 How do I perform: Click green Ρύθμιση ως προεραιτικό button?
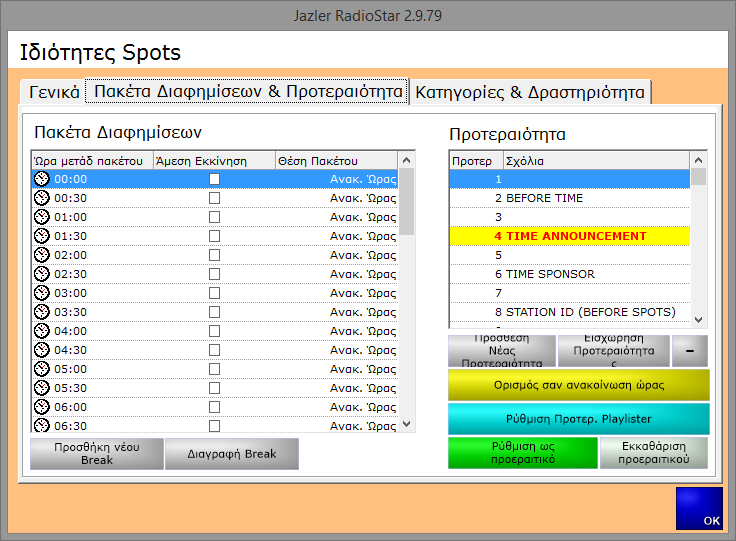(x=523, y=453)
